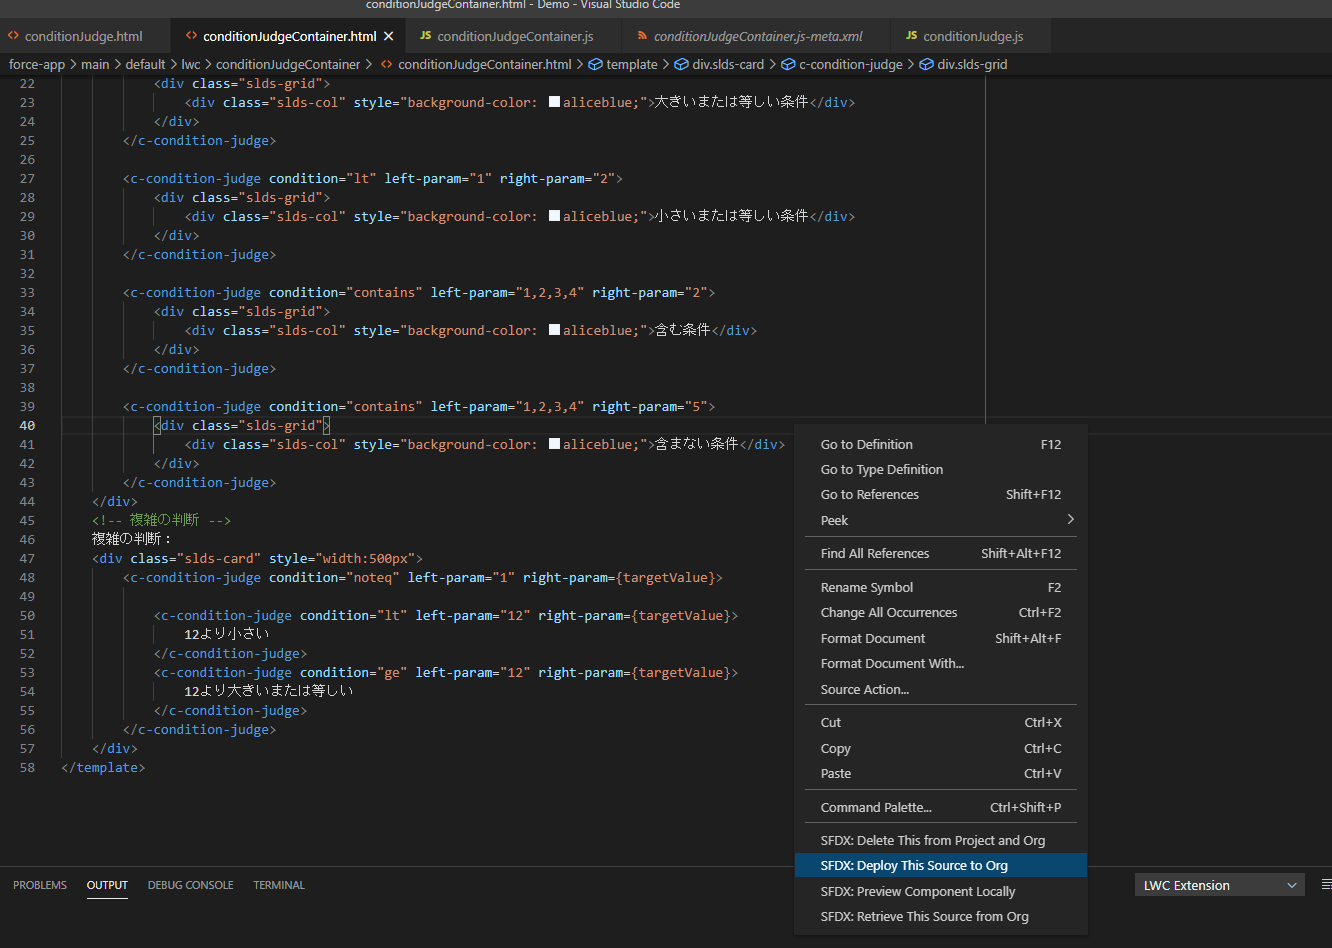Click the closing </template> tag
This screenshot has width=1332, height=948.
pyautogui.click(x=103, y=767)
